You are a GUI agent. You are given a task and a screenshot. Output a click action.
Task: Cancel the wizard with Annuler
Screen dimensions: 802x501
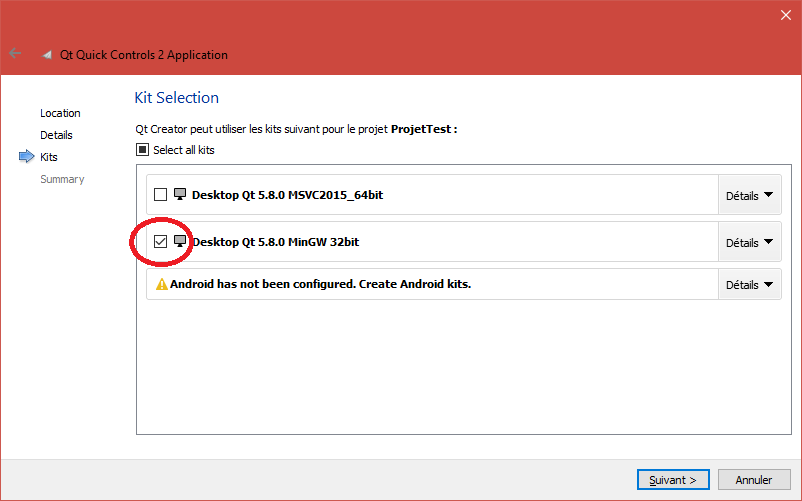click(754, 480)
